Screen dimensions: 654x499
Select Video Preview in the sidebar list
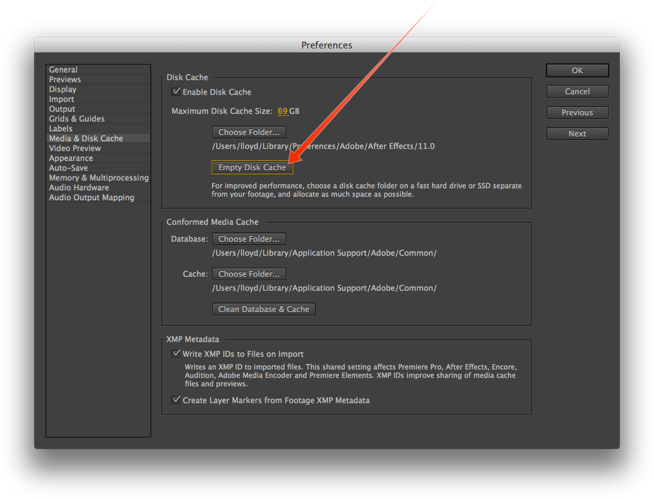click(x=75, y=148)
